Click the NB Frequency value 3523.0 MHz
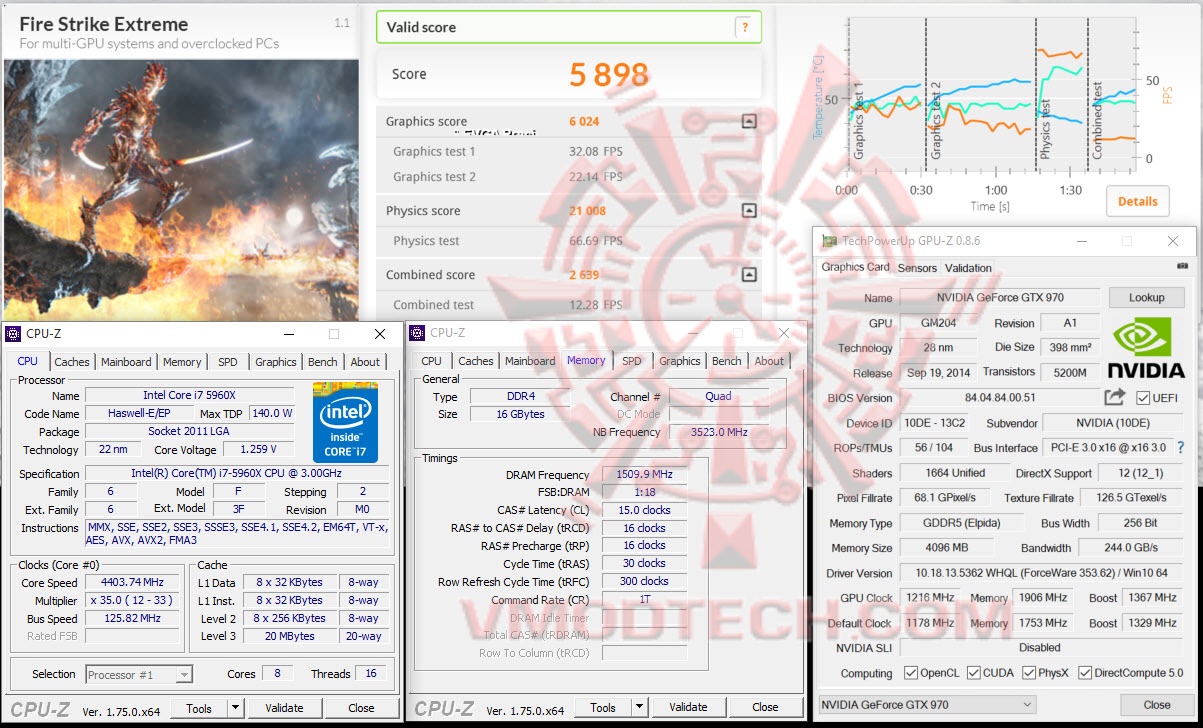The height and width of the screenshot is (728, 1203). click(x=719, y=432)
